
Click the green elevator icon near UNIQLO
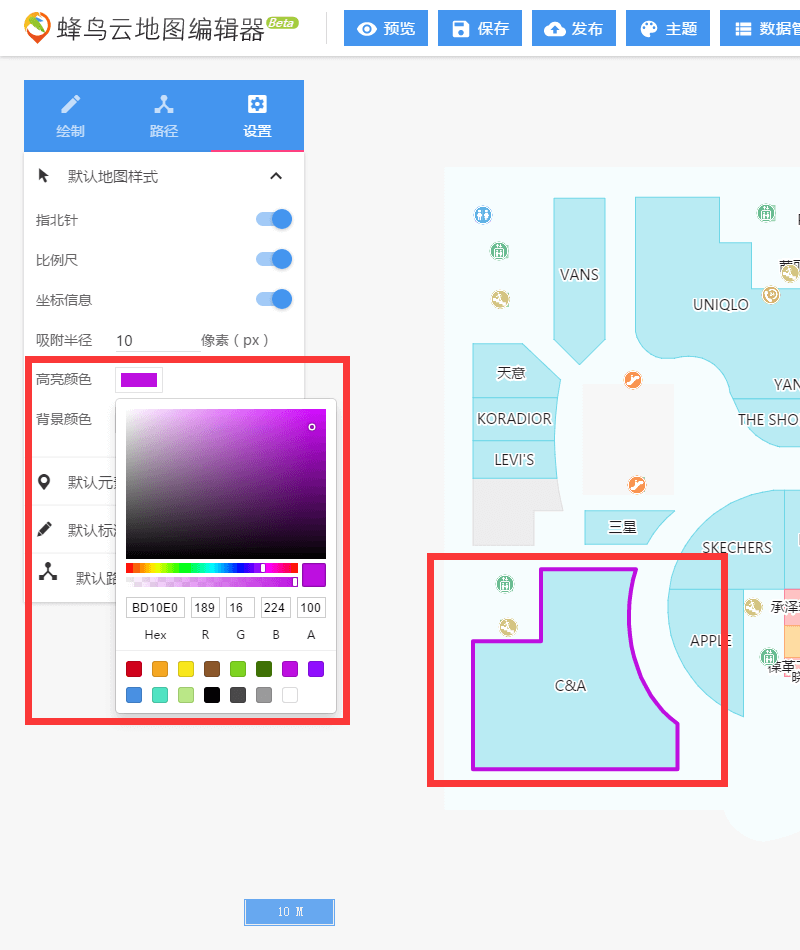click(767, 213)
